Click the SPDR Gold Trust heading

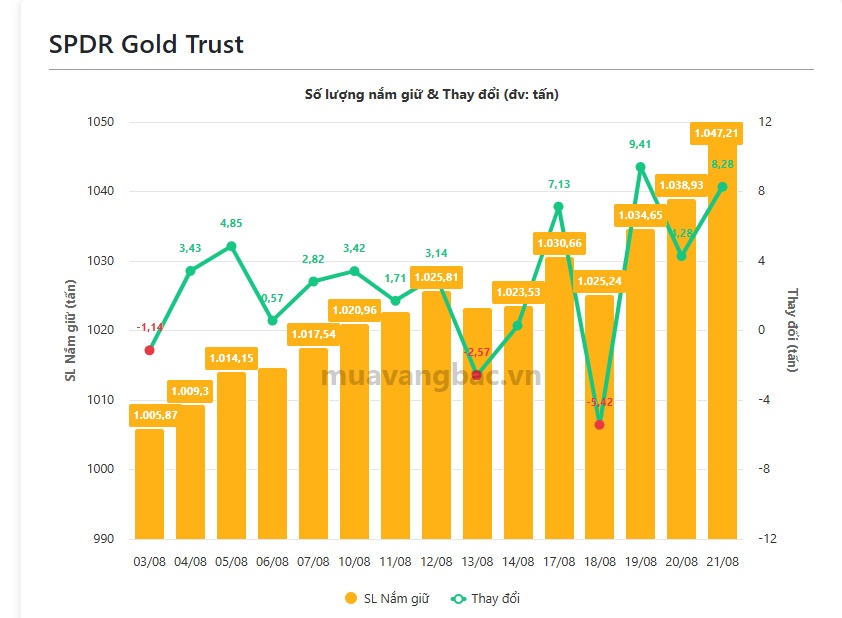point(146,44)
